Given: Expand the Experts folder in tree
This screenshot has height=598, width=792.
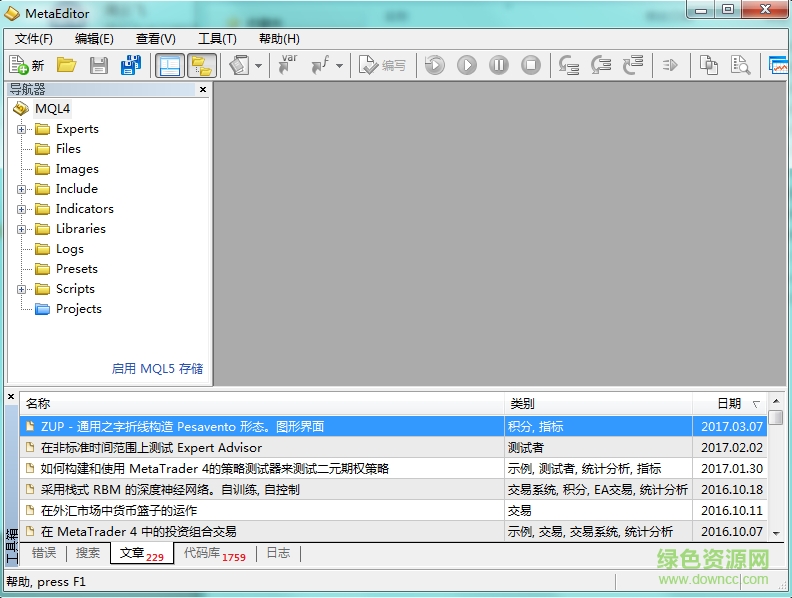Looking at the screenshot, I should (x=21, y=129).
